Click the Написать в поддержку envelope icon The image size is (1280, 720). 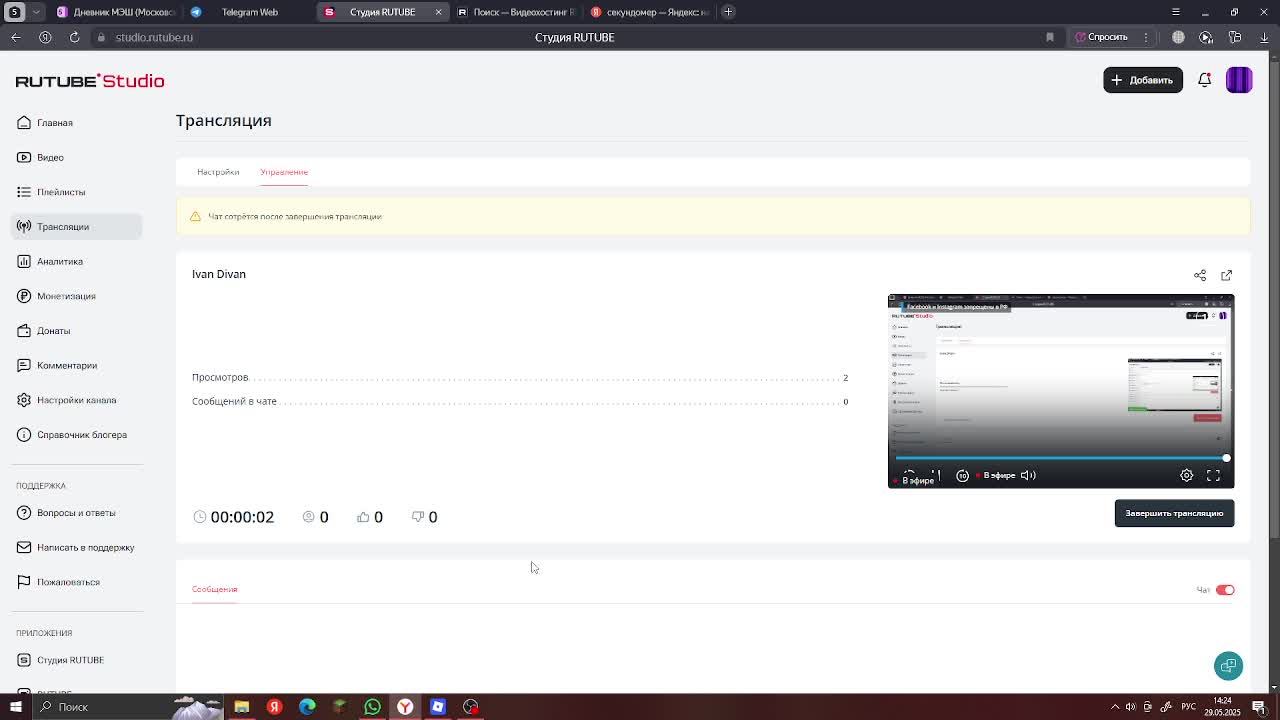24,547
